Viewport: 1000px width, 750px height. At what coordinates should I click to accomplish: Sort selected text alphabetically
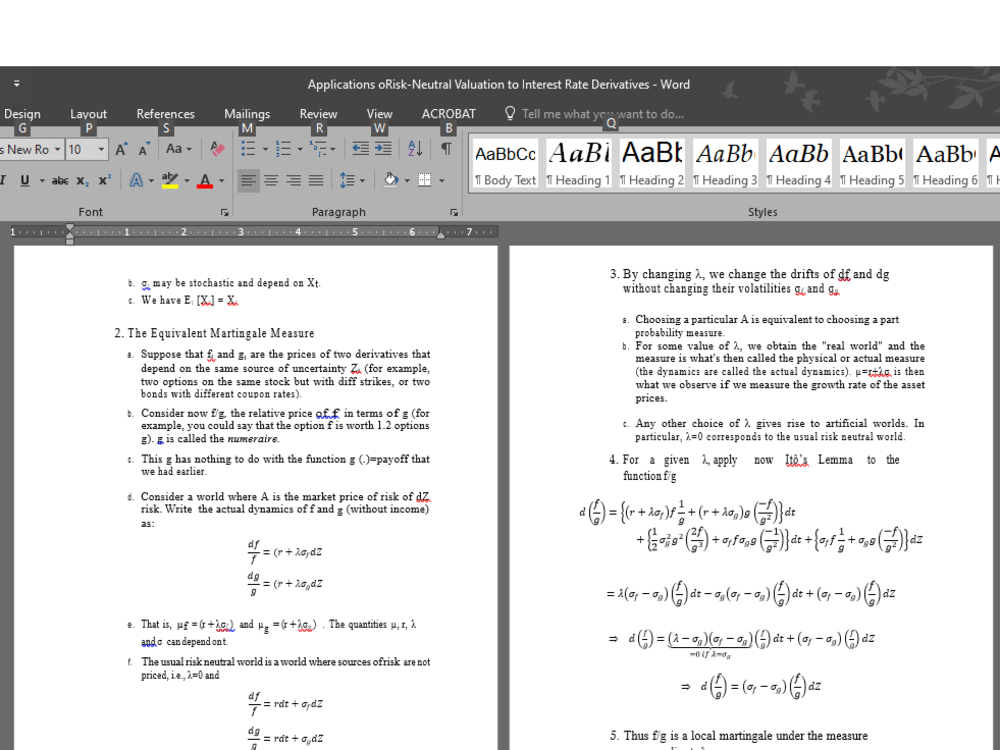(x=415, y=149)
